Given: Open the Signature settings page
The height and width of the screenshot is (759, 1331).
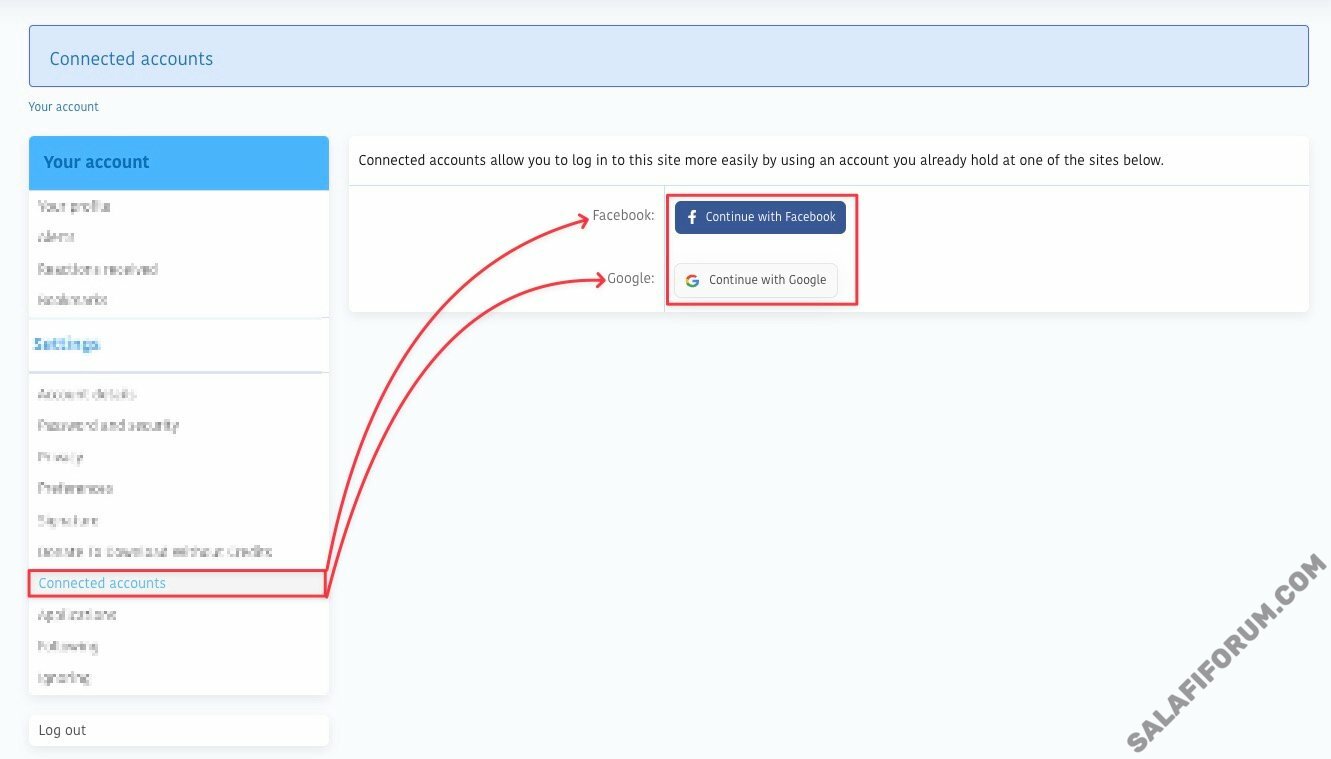Looking at the screenshot, I should pos(68,520).
